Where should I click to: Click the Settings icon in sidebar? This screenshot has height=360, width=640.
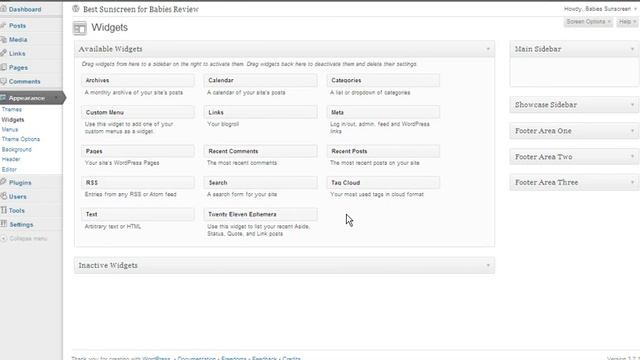(4, 224)
